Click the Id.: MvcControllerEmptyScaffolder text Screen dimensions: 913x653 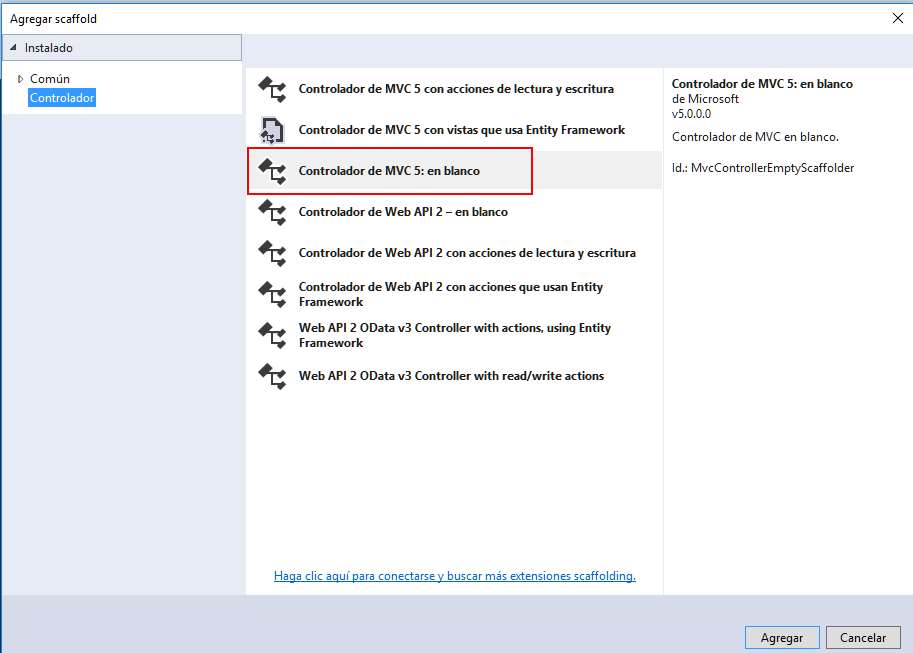pyautogui.click(x=763, y=168)
